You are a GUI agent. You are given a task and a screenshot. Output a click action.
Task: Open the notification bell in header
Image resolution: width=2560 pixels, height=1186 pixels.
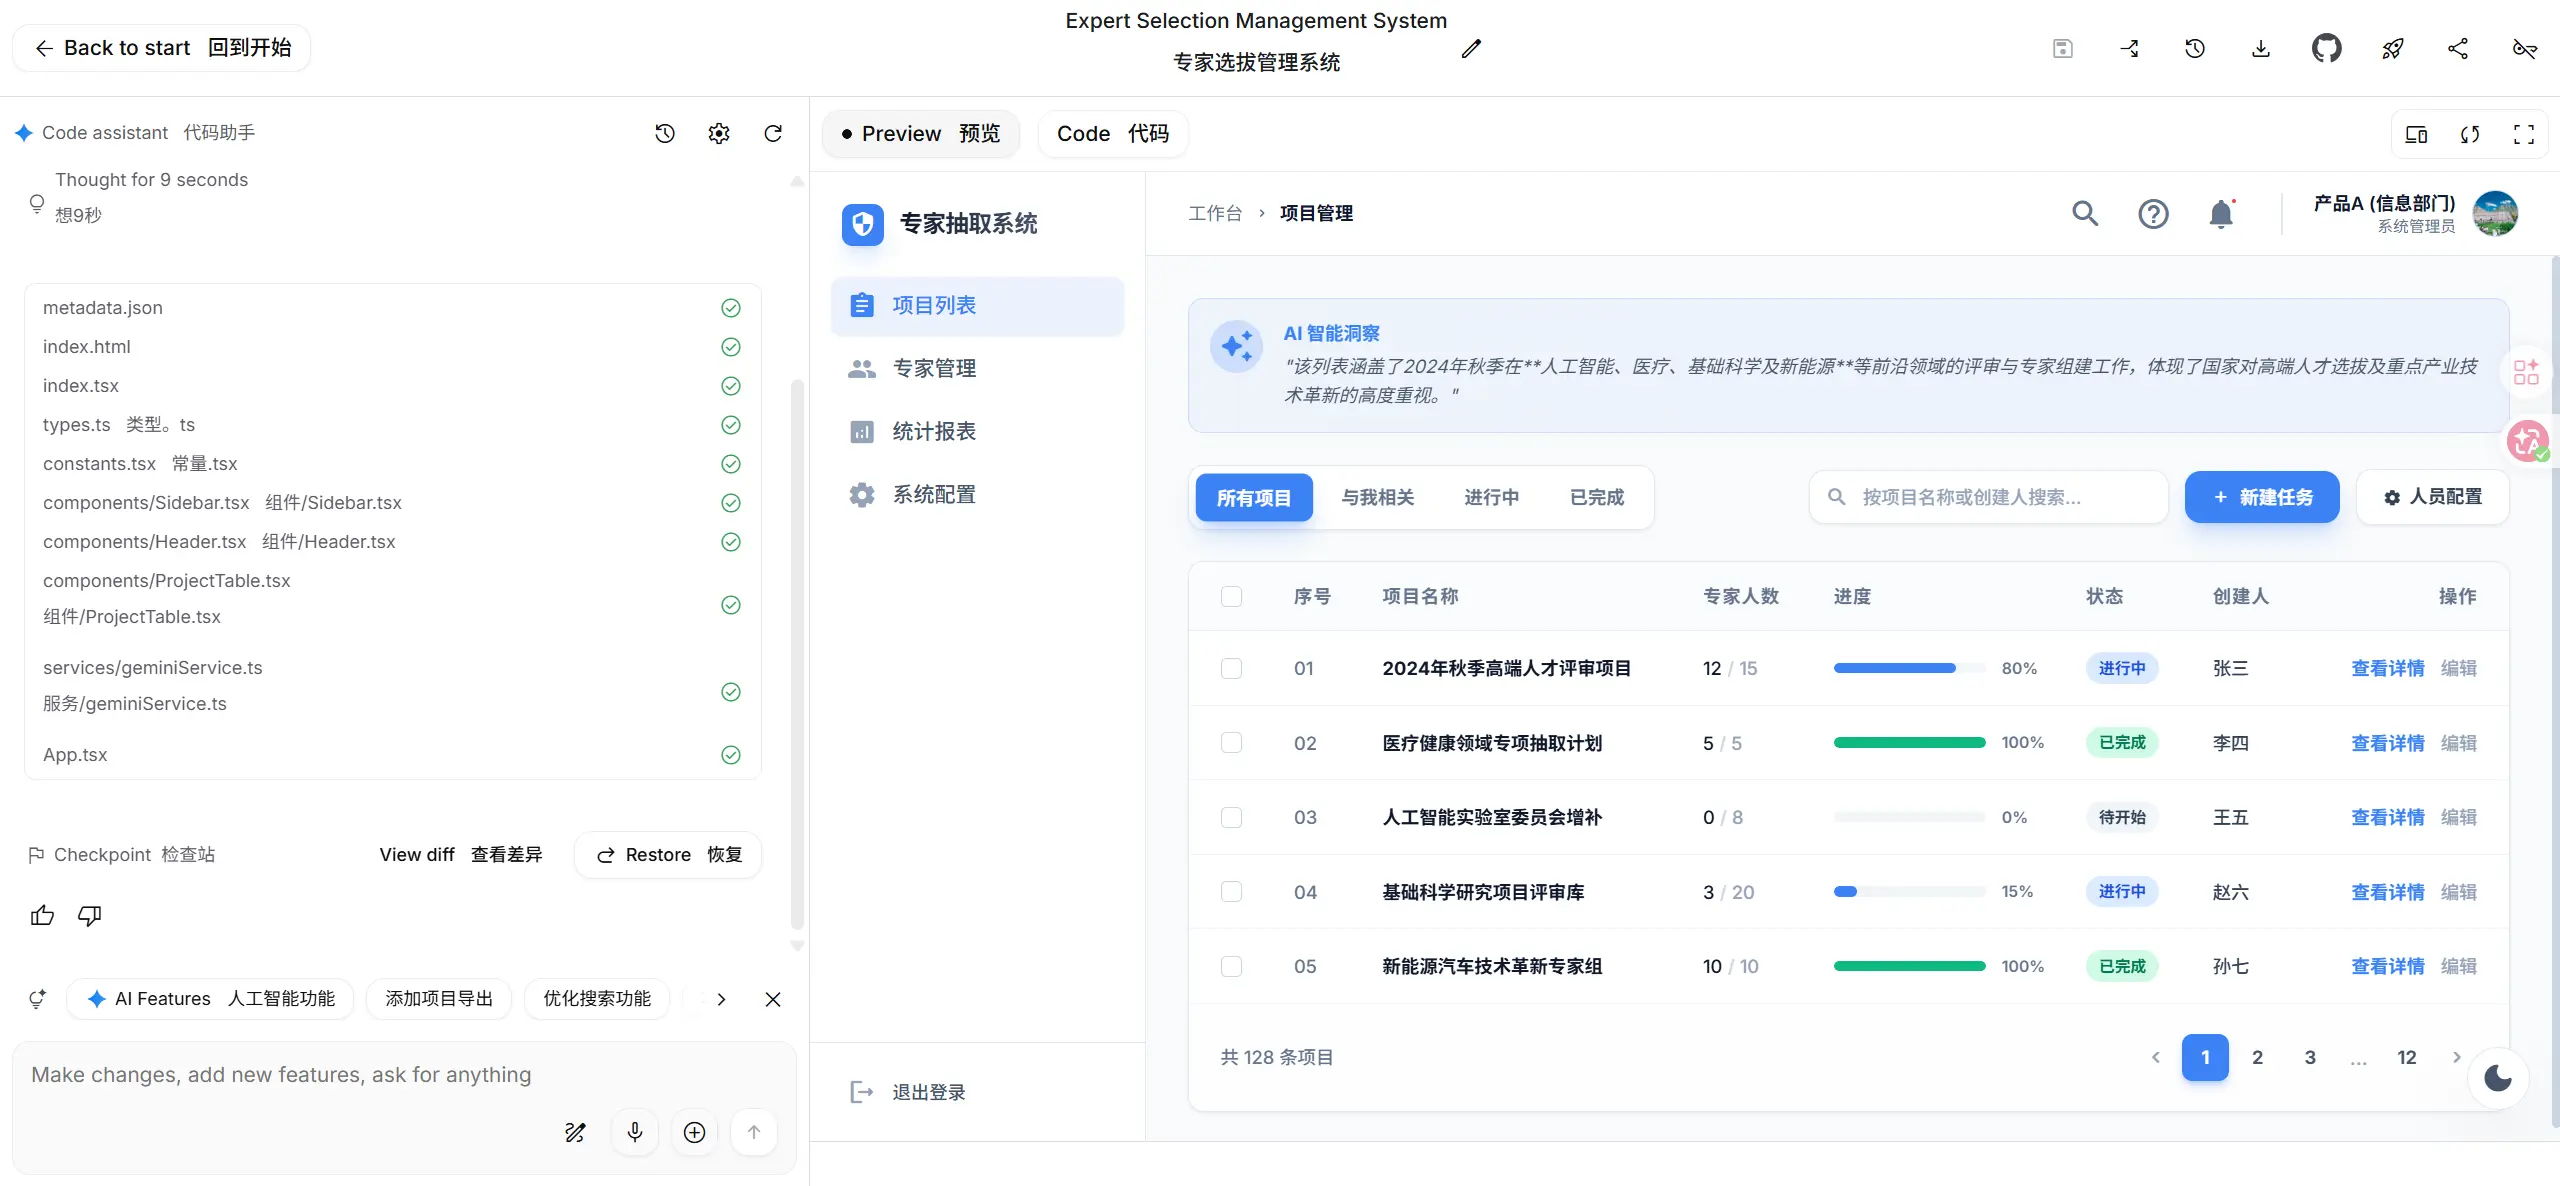pos(2221,214)
